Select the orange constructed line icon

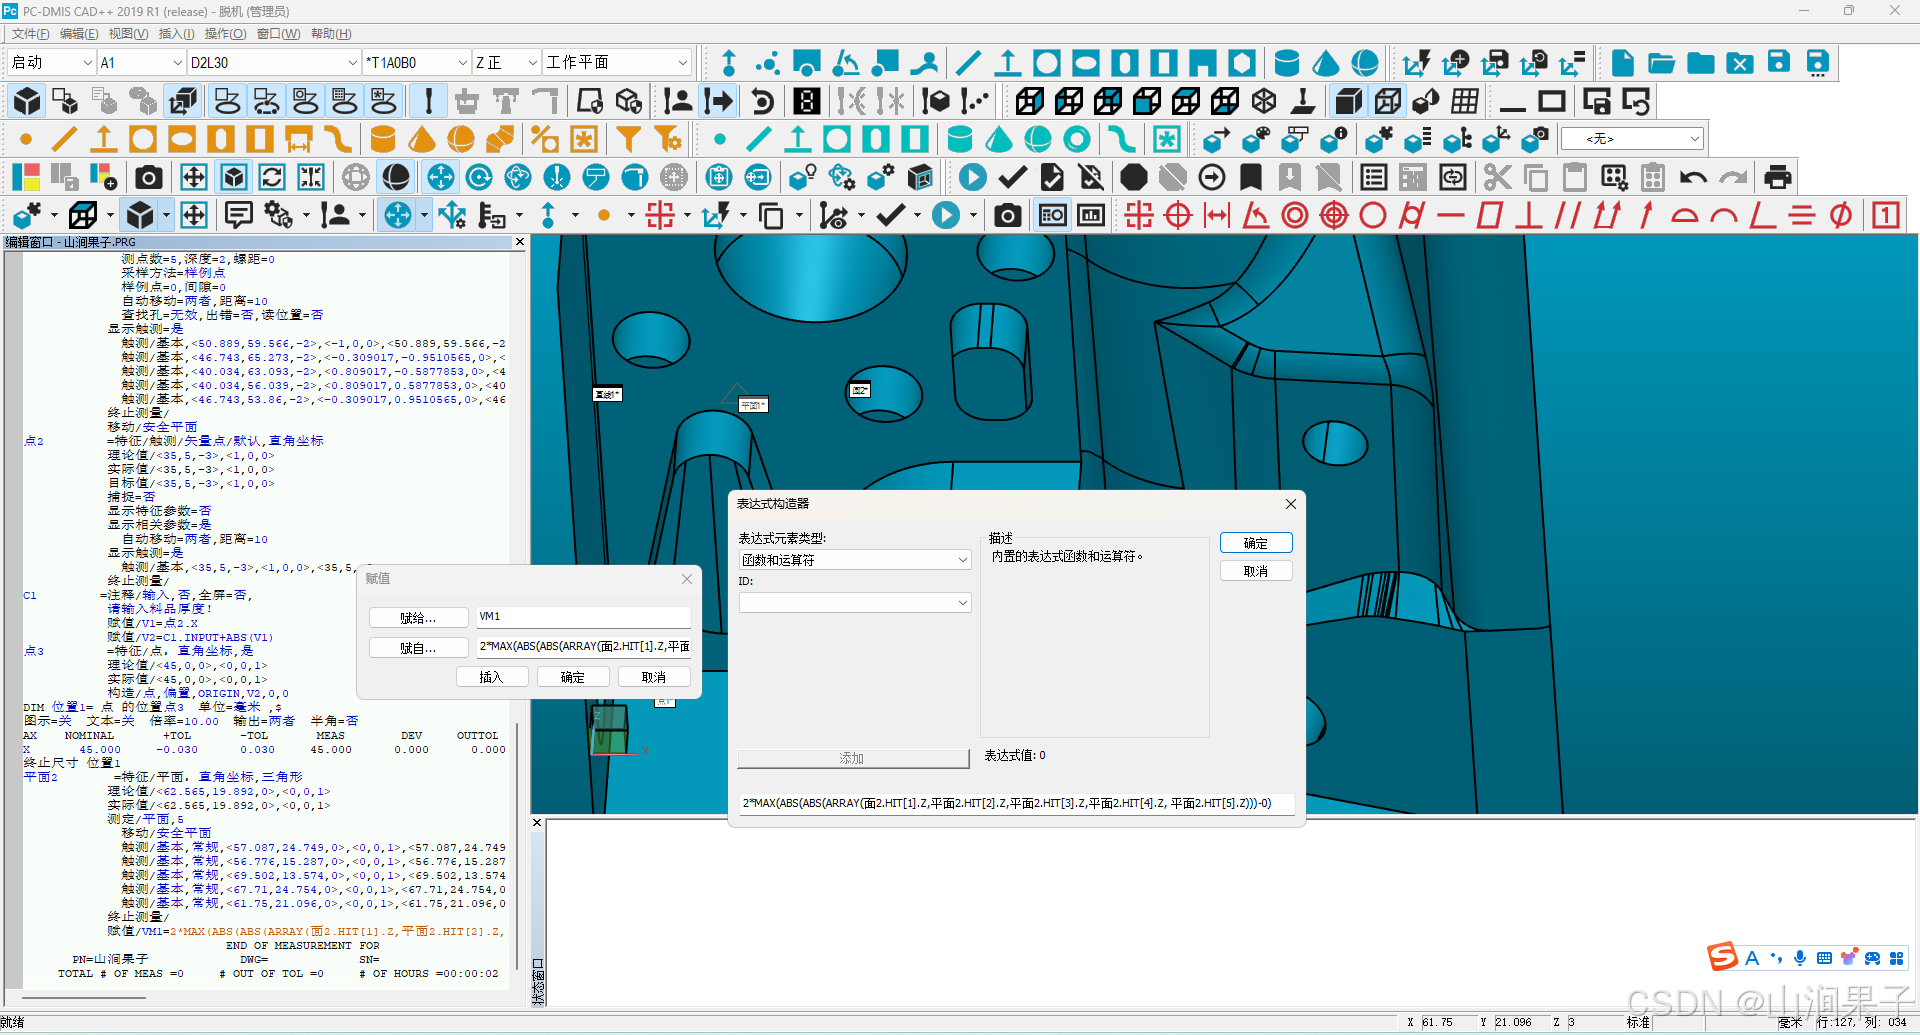(x=65, y=139)
